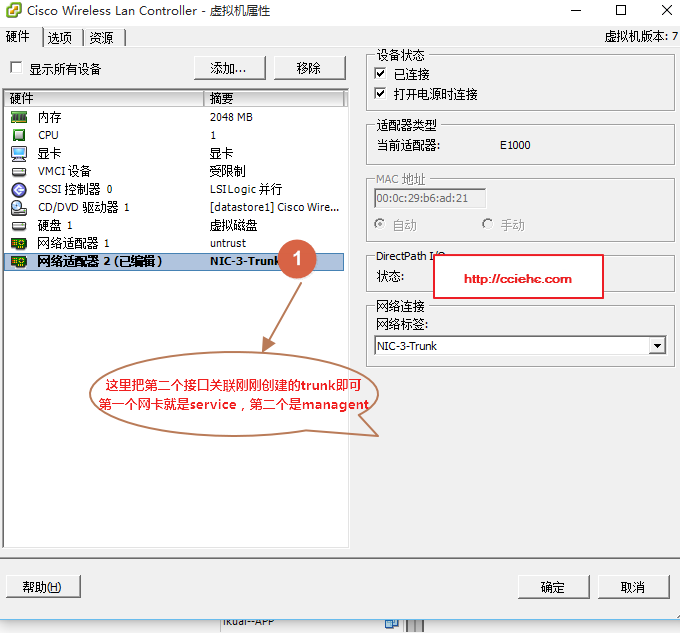Select the CPU row label
This screenshot has width=680, height=633.
[48, 135]
